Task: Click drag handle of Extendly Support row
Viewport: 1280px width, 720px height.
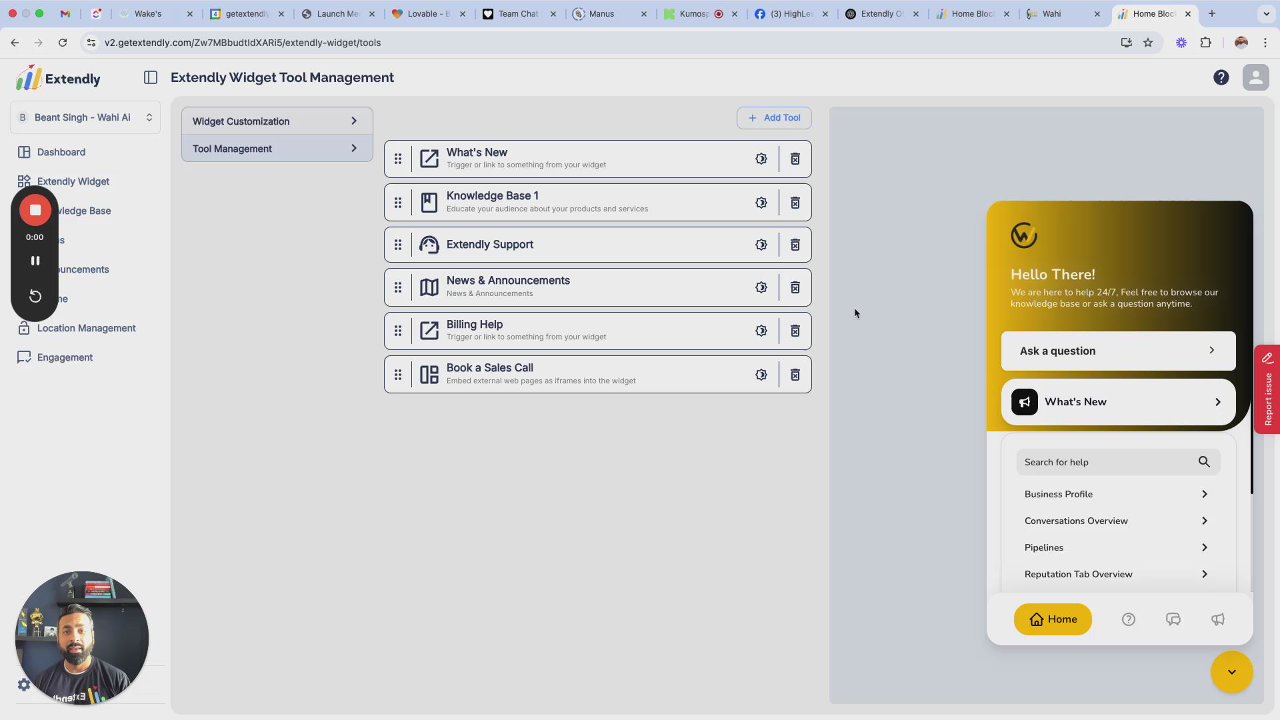Action: pyautogui.click(x=398, y=245)
